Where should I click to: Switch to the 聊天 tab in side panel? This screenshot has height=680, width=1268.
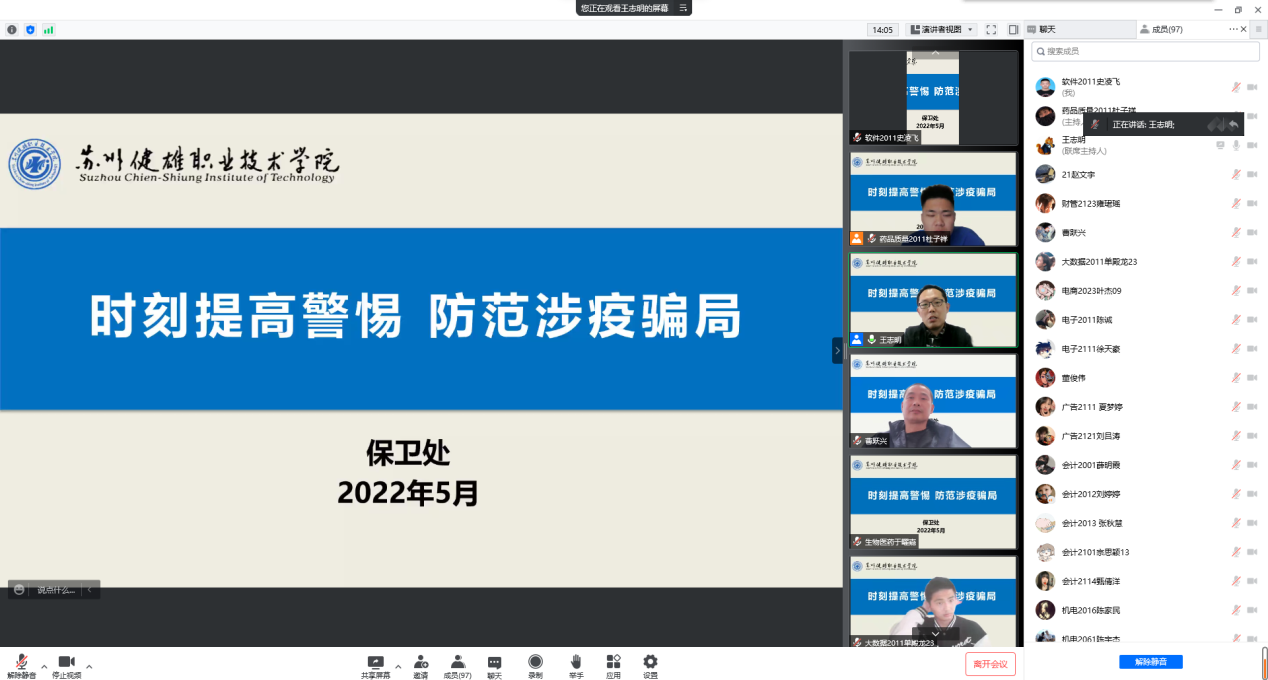[x=1047, y=30]
